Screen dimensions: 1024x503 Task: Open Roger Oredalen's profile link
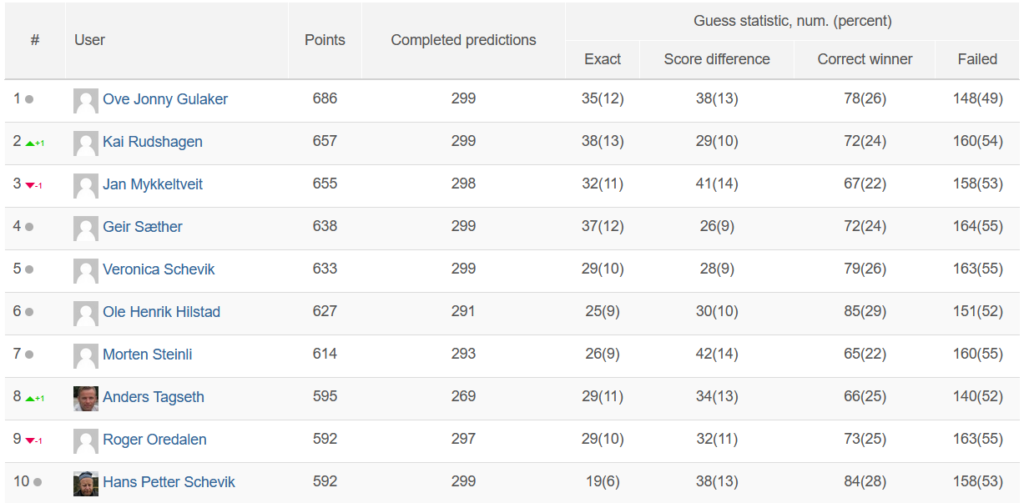pyautogui.click(x=155, y=439)
